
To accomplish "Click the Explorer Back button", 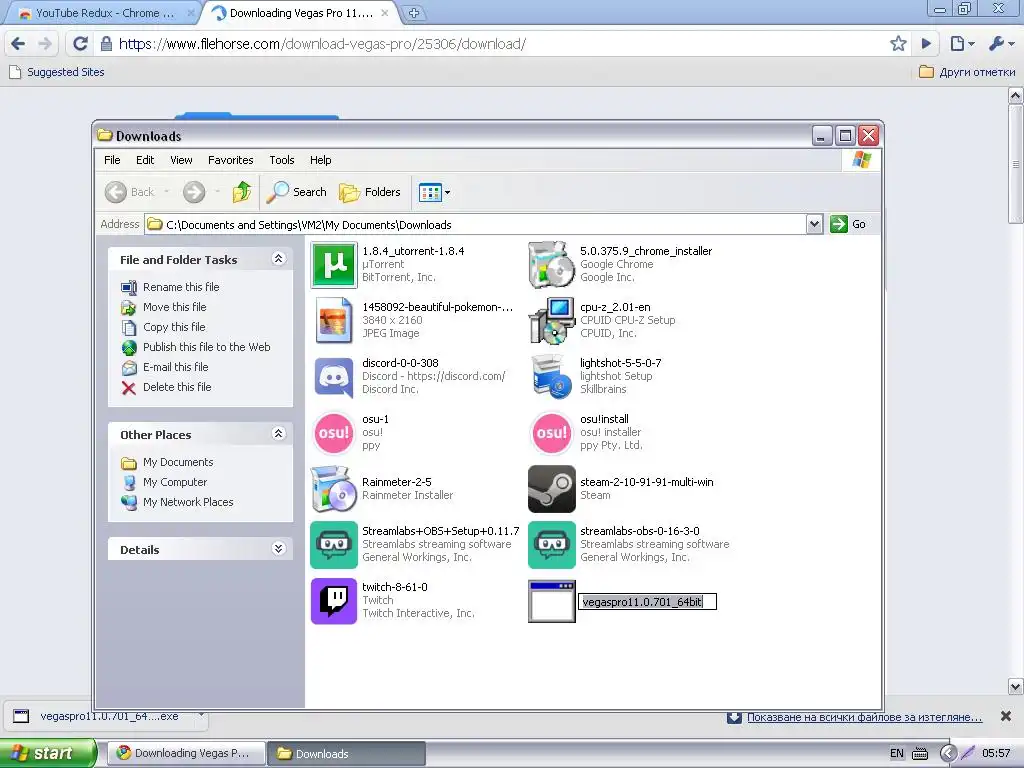I will pos(130,192).
